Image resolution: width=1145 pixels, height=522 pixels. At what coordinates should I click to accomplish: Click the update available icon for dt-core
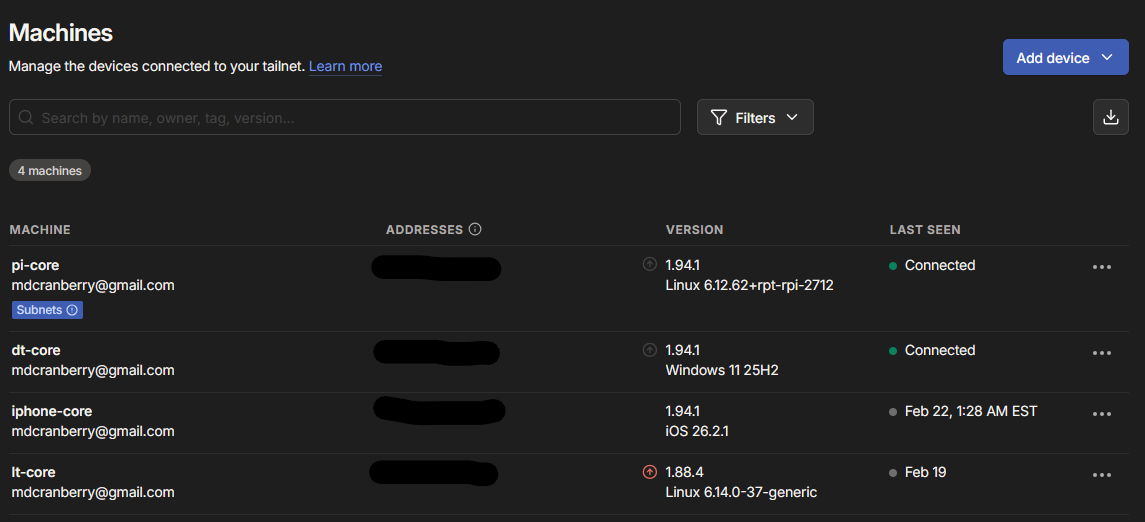click(x=649, y=350)
